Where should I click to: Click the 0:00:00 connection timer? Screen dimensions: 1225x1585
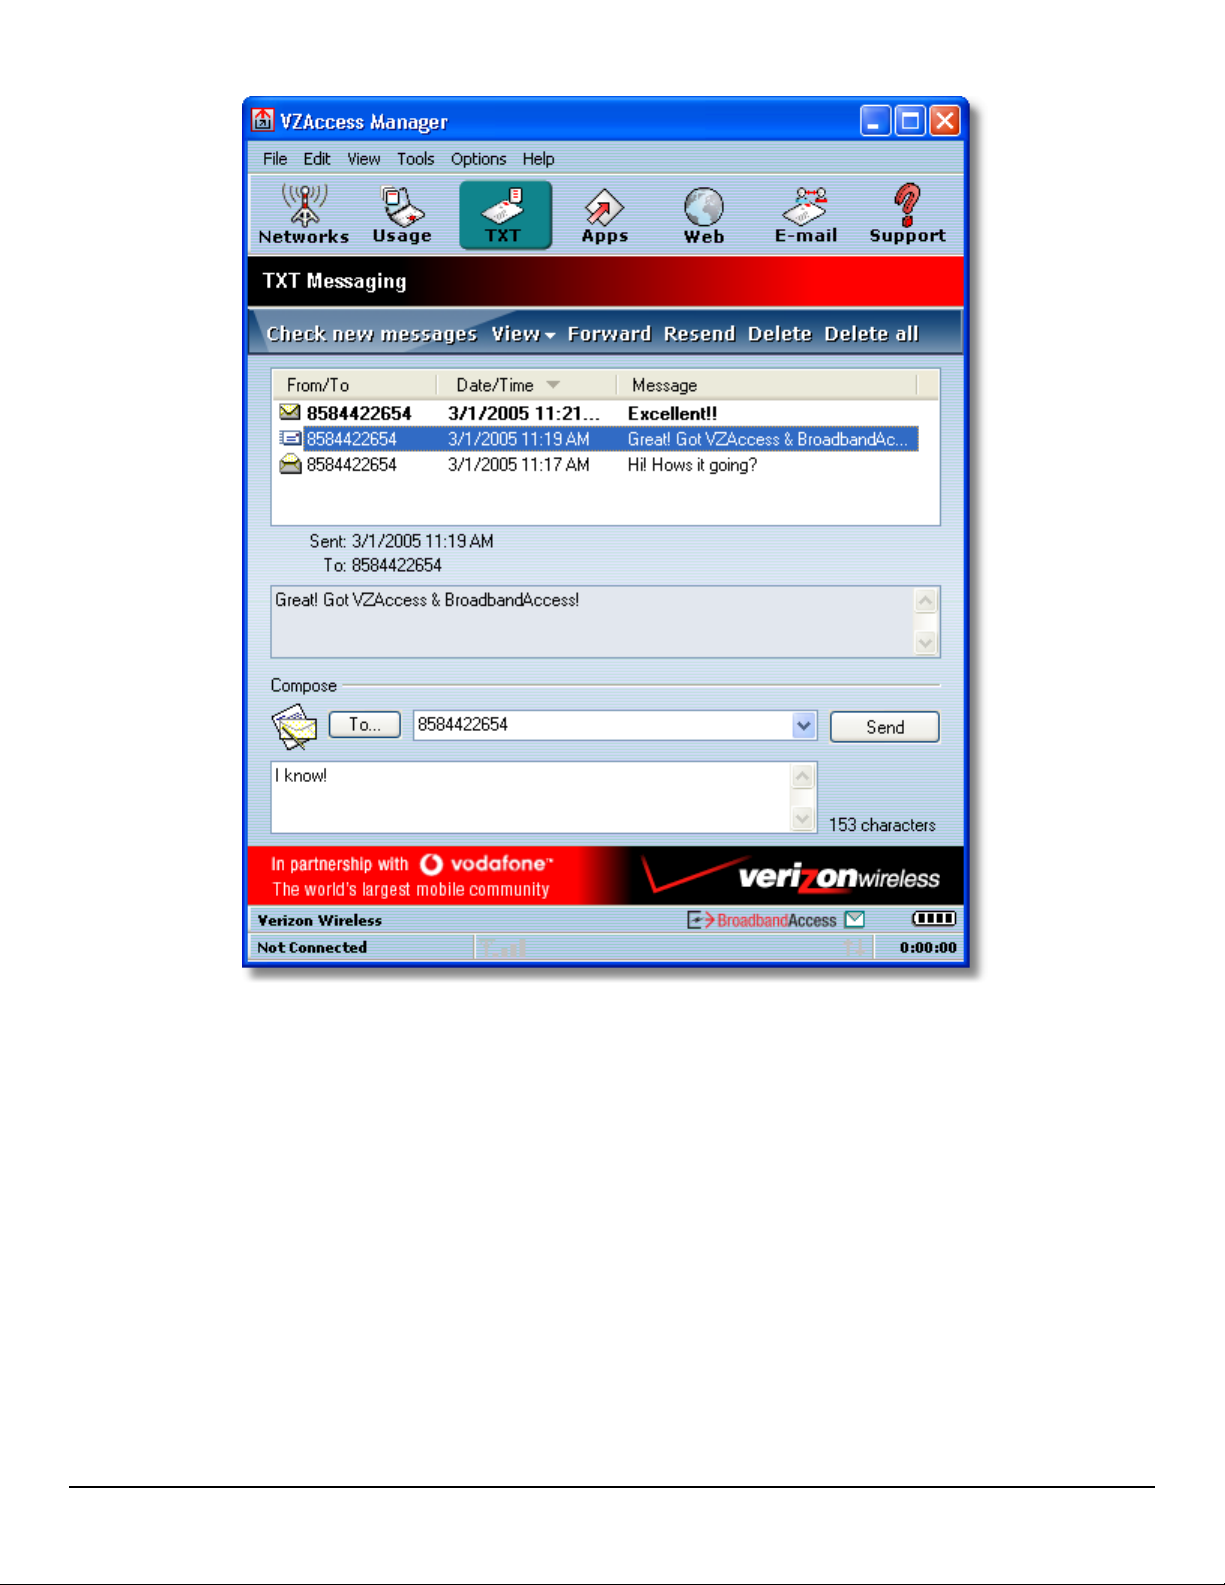coord(927,947)
